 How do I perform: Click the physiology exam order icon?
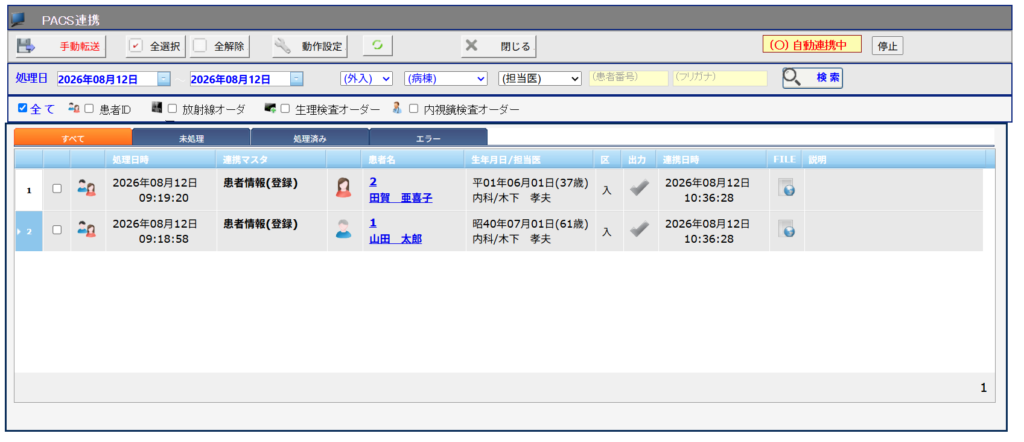[x=270, y=108]
